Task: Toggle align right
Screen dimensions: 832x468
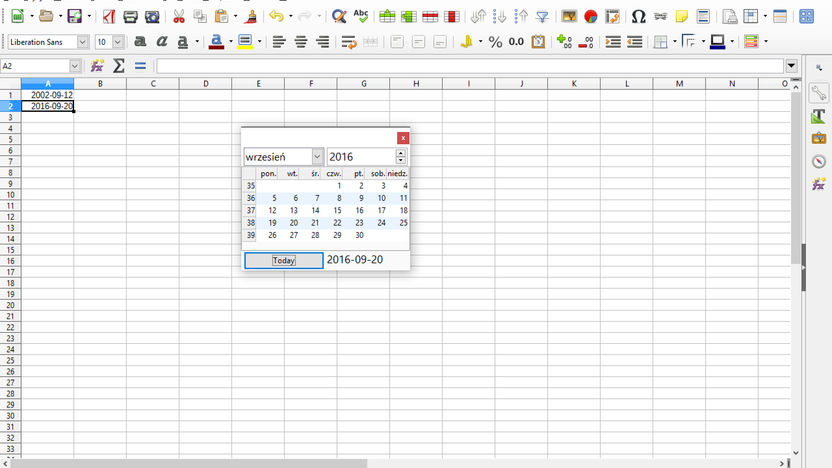Action: point(322,41)
